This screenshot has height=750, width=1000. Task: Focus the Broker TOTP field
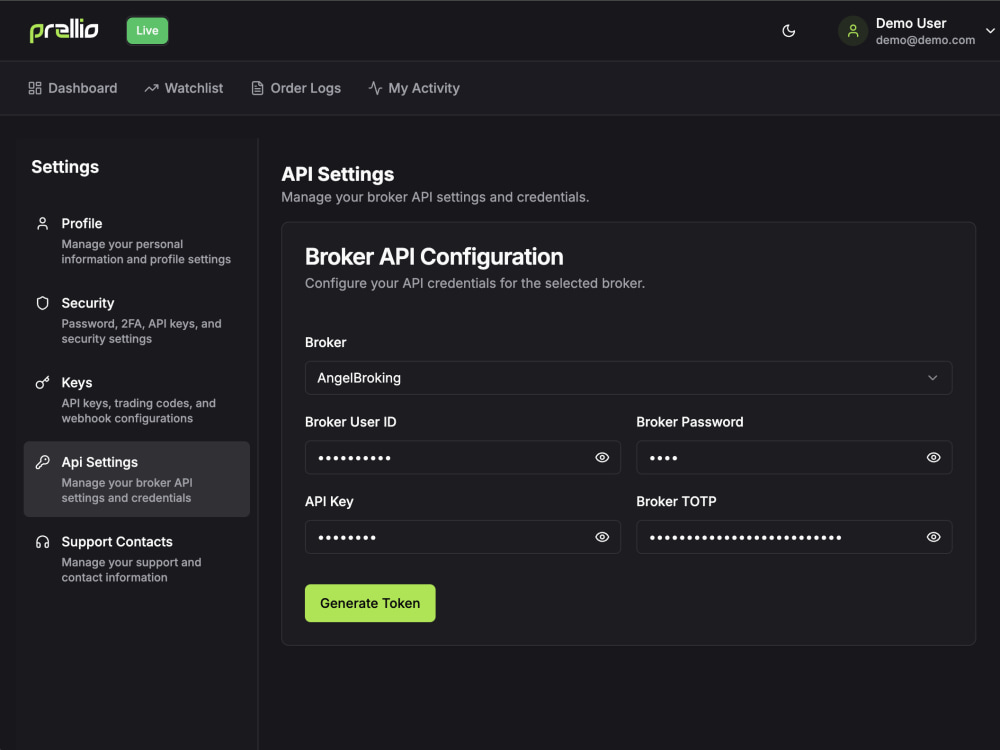pos(794,537)
